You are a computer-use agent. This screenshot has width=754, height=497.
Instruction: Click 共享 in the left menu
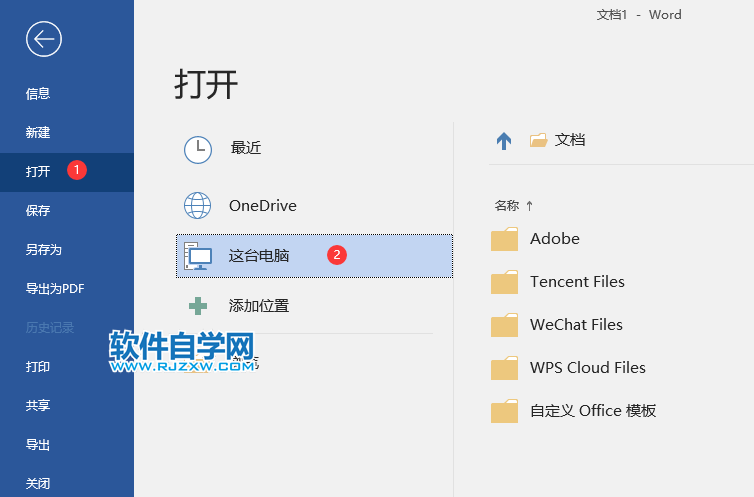pyautogui.click(x=38, y=406)
